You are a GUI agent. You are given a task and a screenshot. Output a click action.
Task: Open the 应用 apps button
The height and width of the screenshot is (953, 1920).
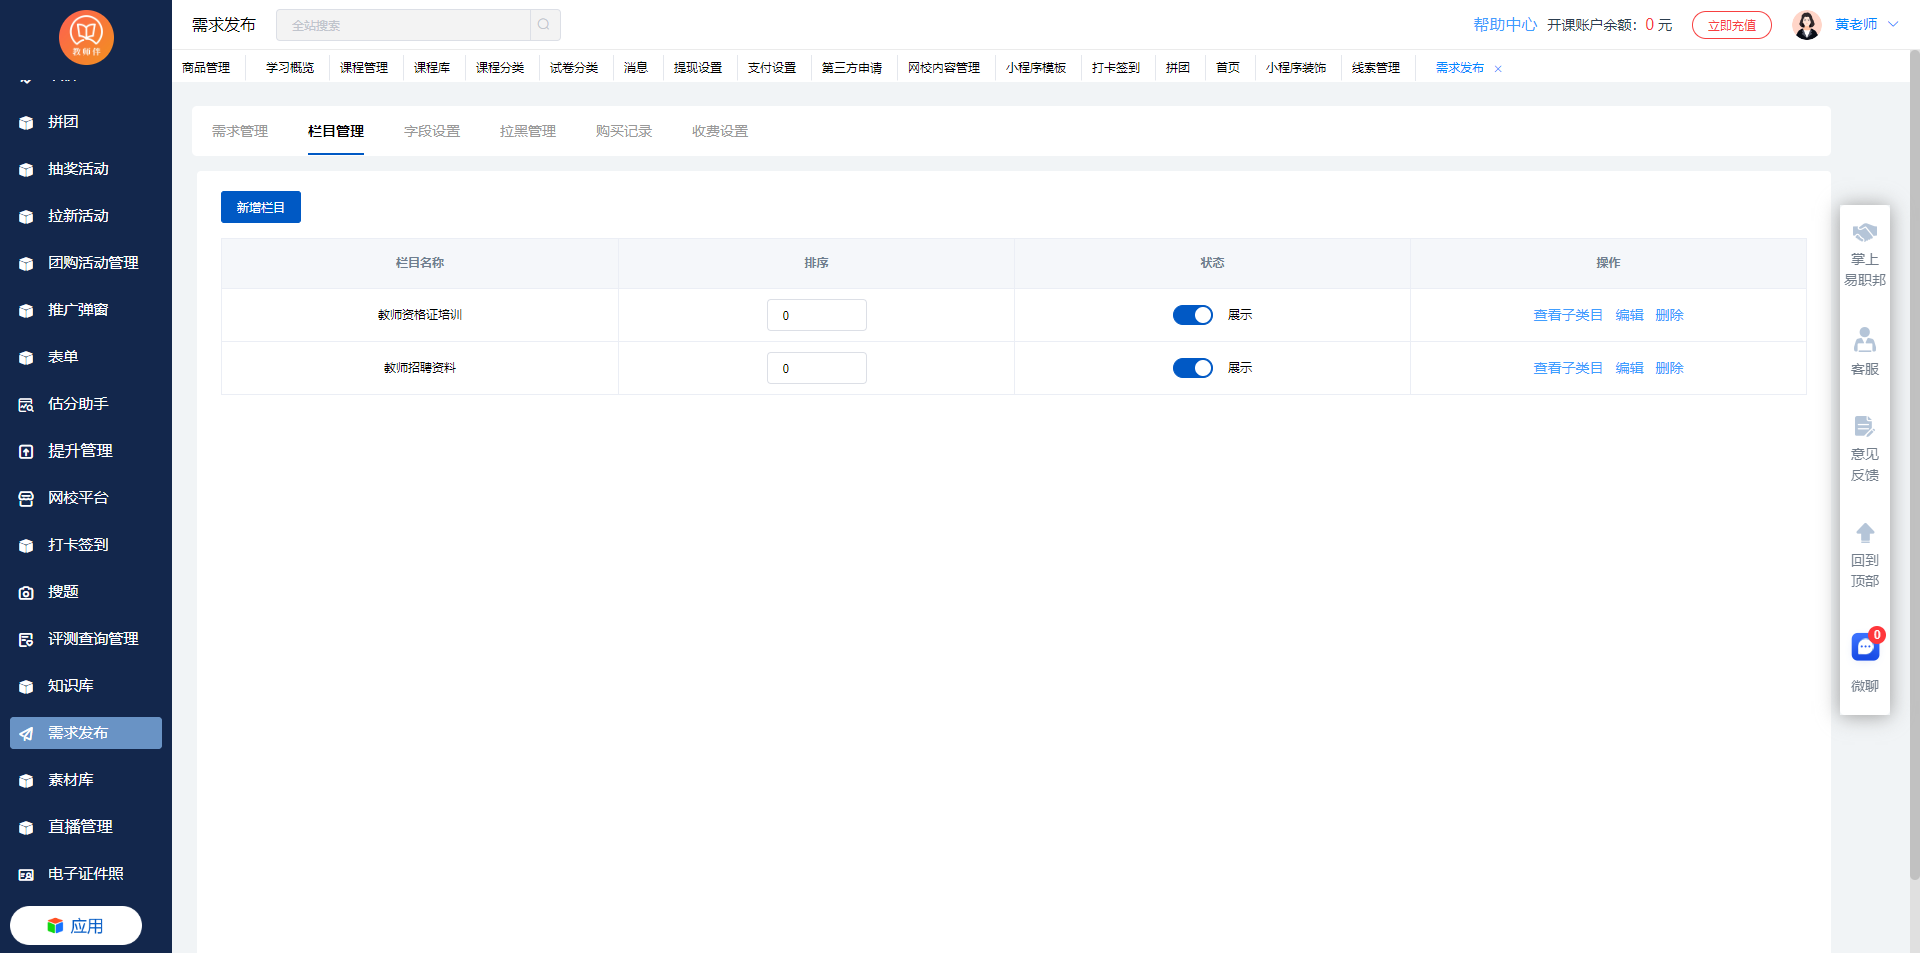coord(76,926)
